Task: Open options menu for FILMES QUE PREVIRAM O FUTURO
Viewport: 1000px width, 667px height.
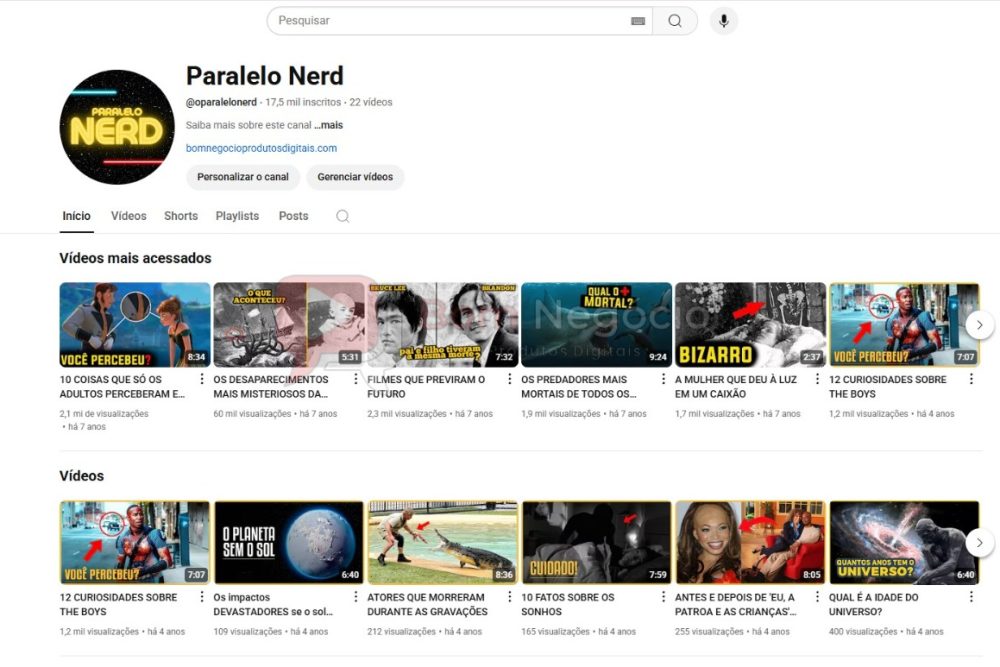Action: pyautogui.click(x=510, y=379)
